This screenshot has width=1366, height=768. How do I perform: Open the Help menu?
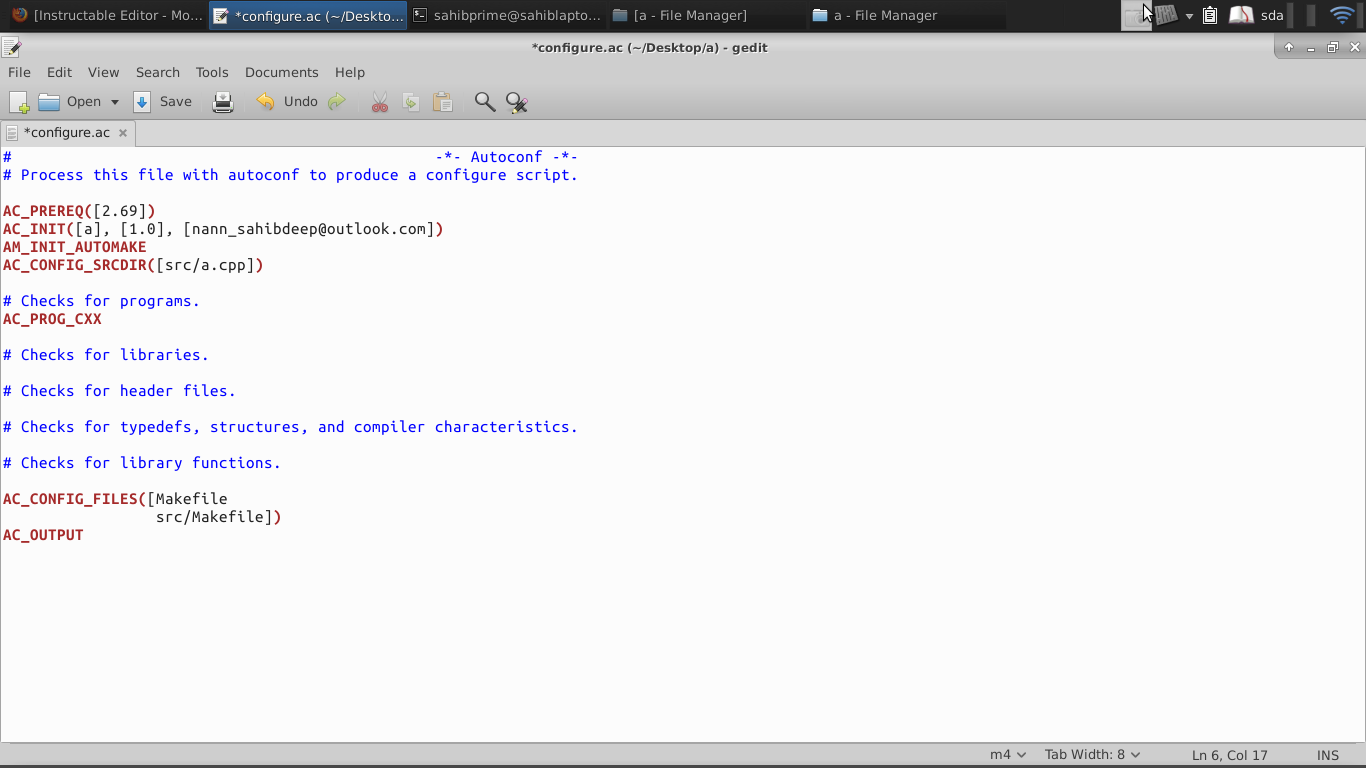pos(350,72)
